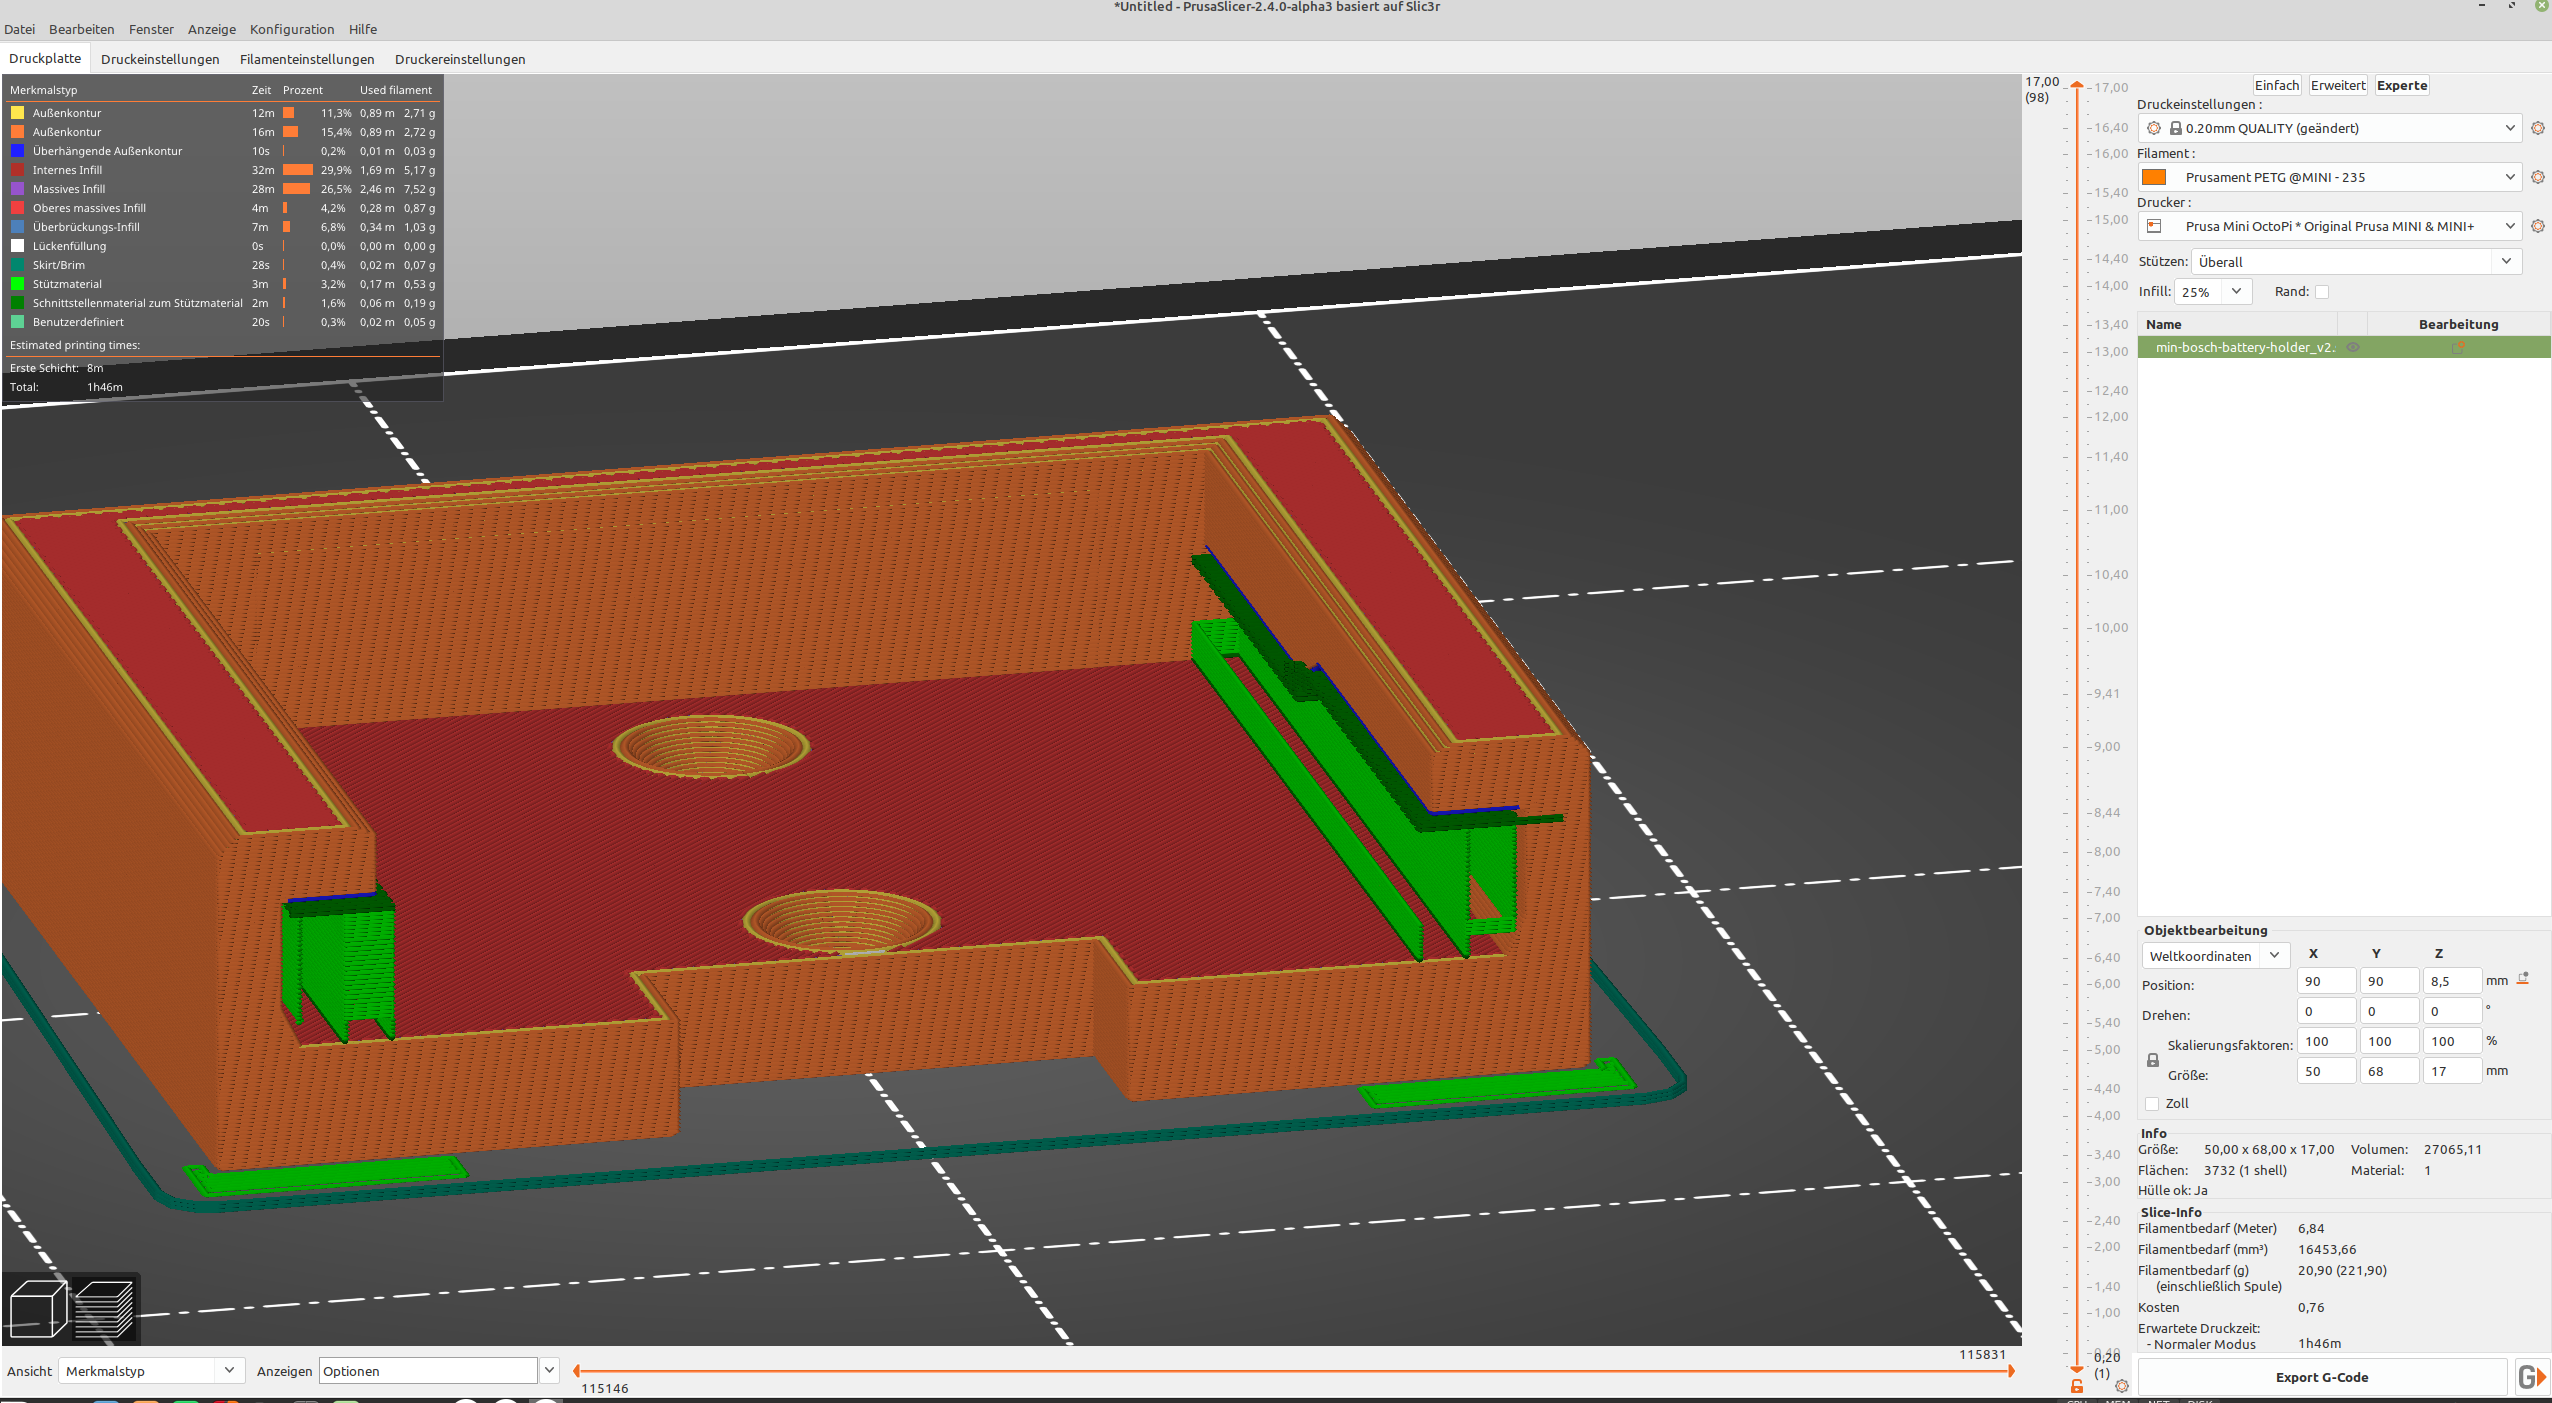Viewport: 2552px width, 1403px height.
Task: Click the Name column header
Action: [2238, 324]
